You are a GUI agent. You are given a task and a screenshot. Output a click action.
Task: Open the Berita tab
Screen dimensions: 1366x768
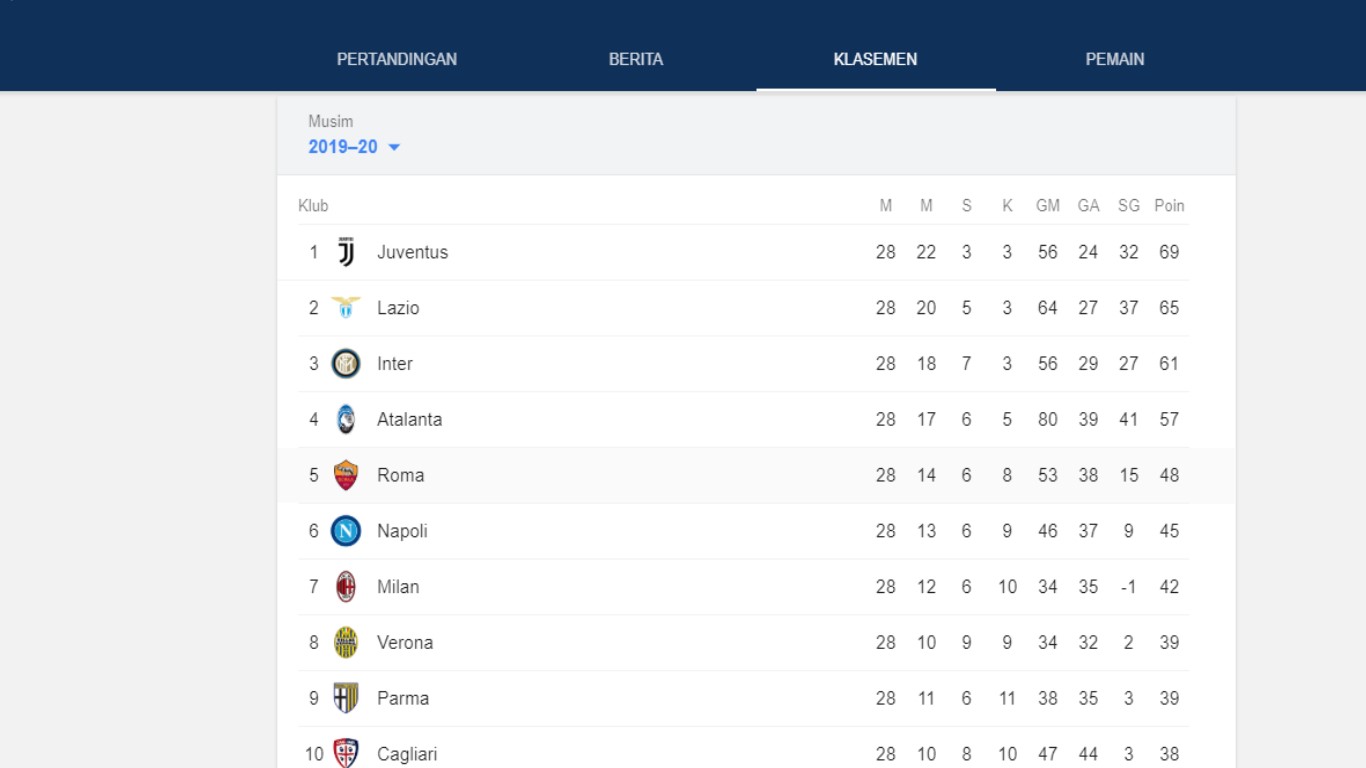click(x=636, y=59)
